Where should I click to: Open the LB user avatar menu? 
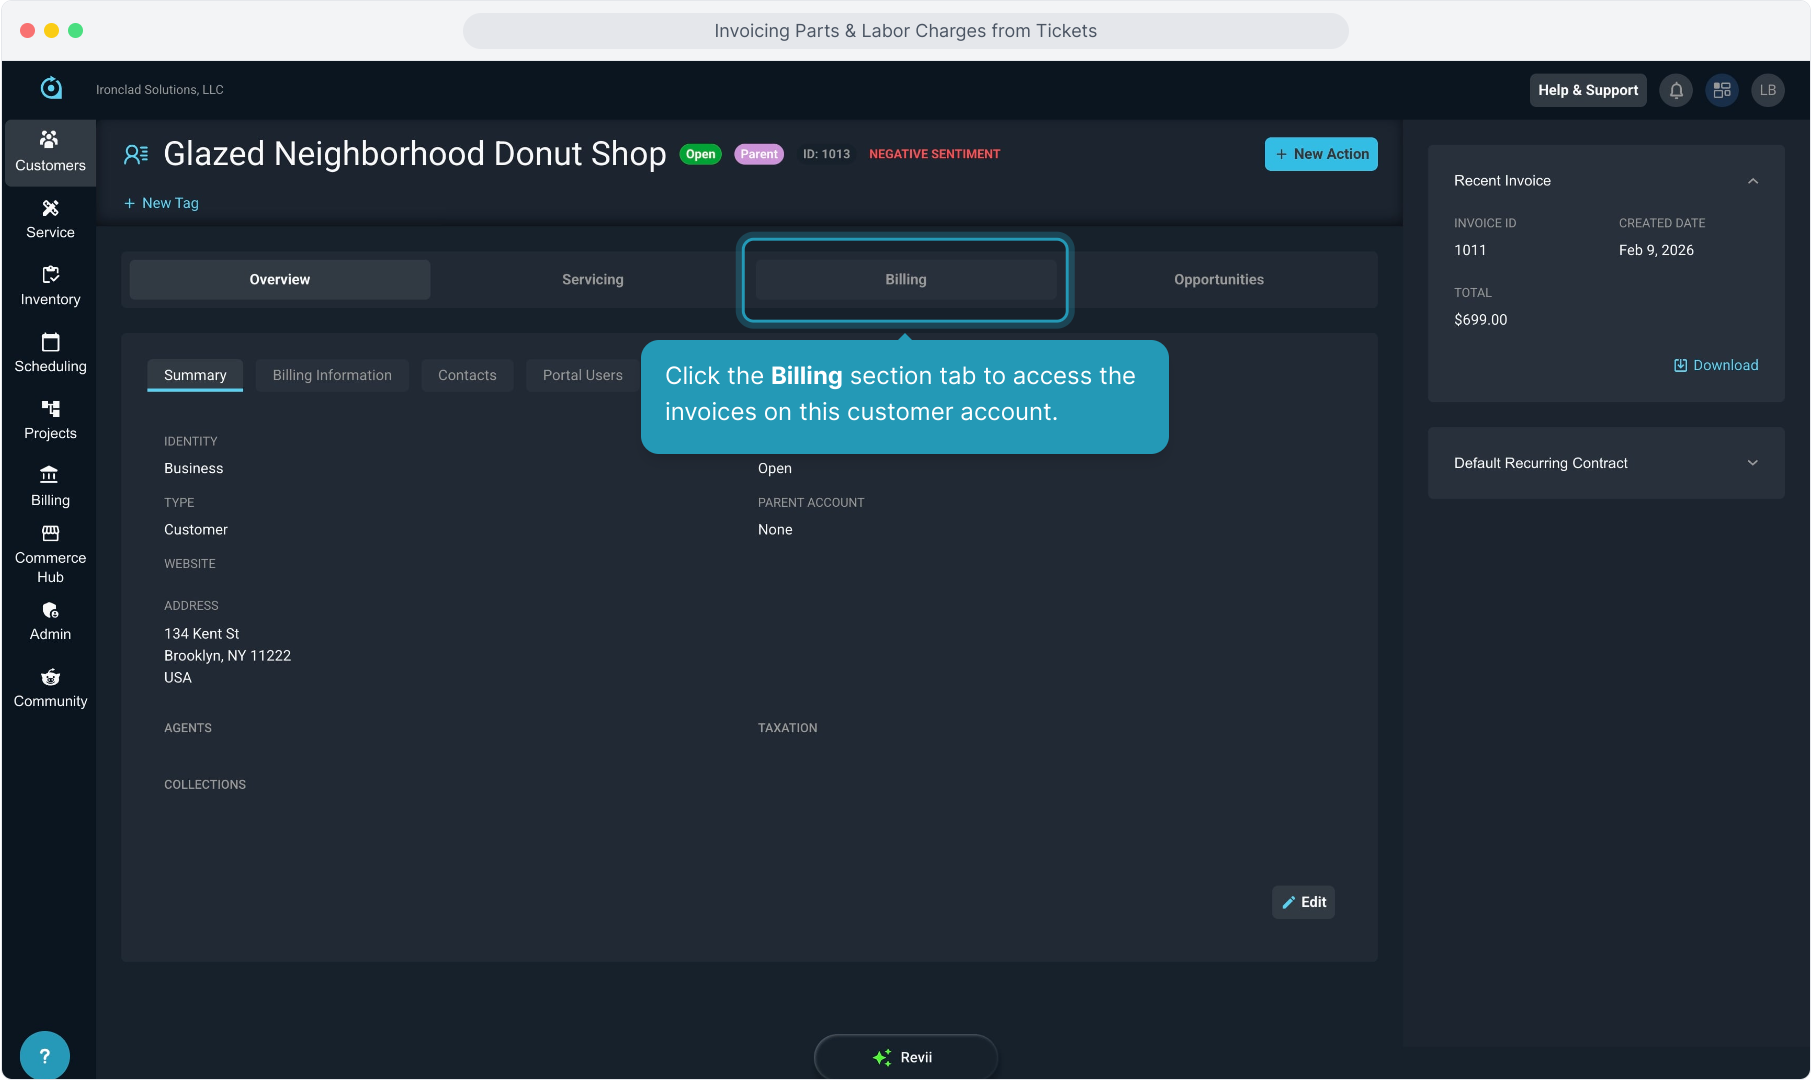tap(1767, 90)
